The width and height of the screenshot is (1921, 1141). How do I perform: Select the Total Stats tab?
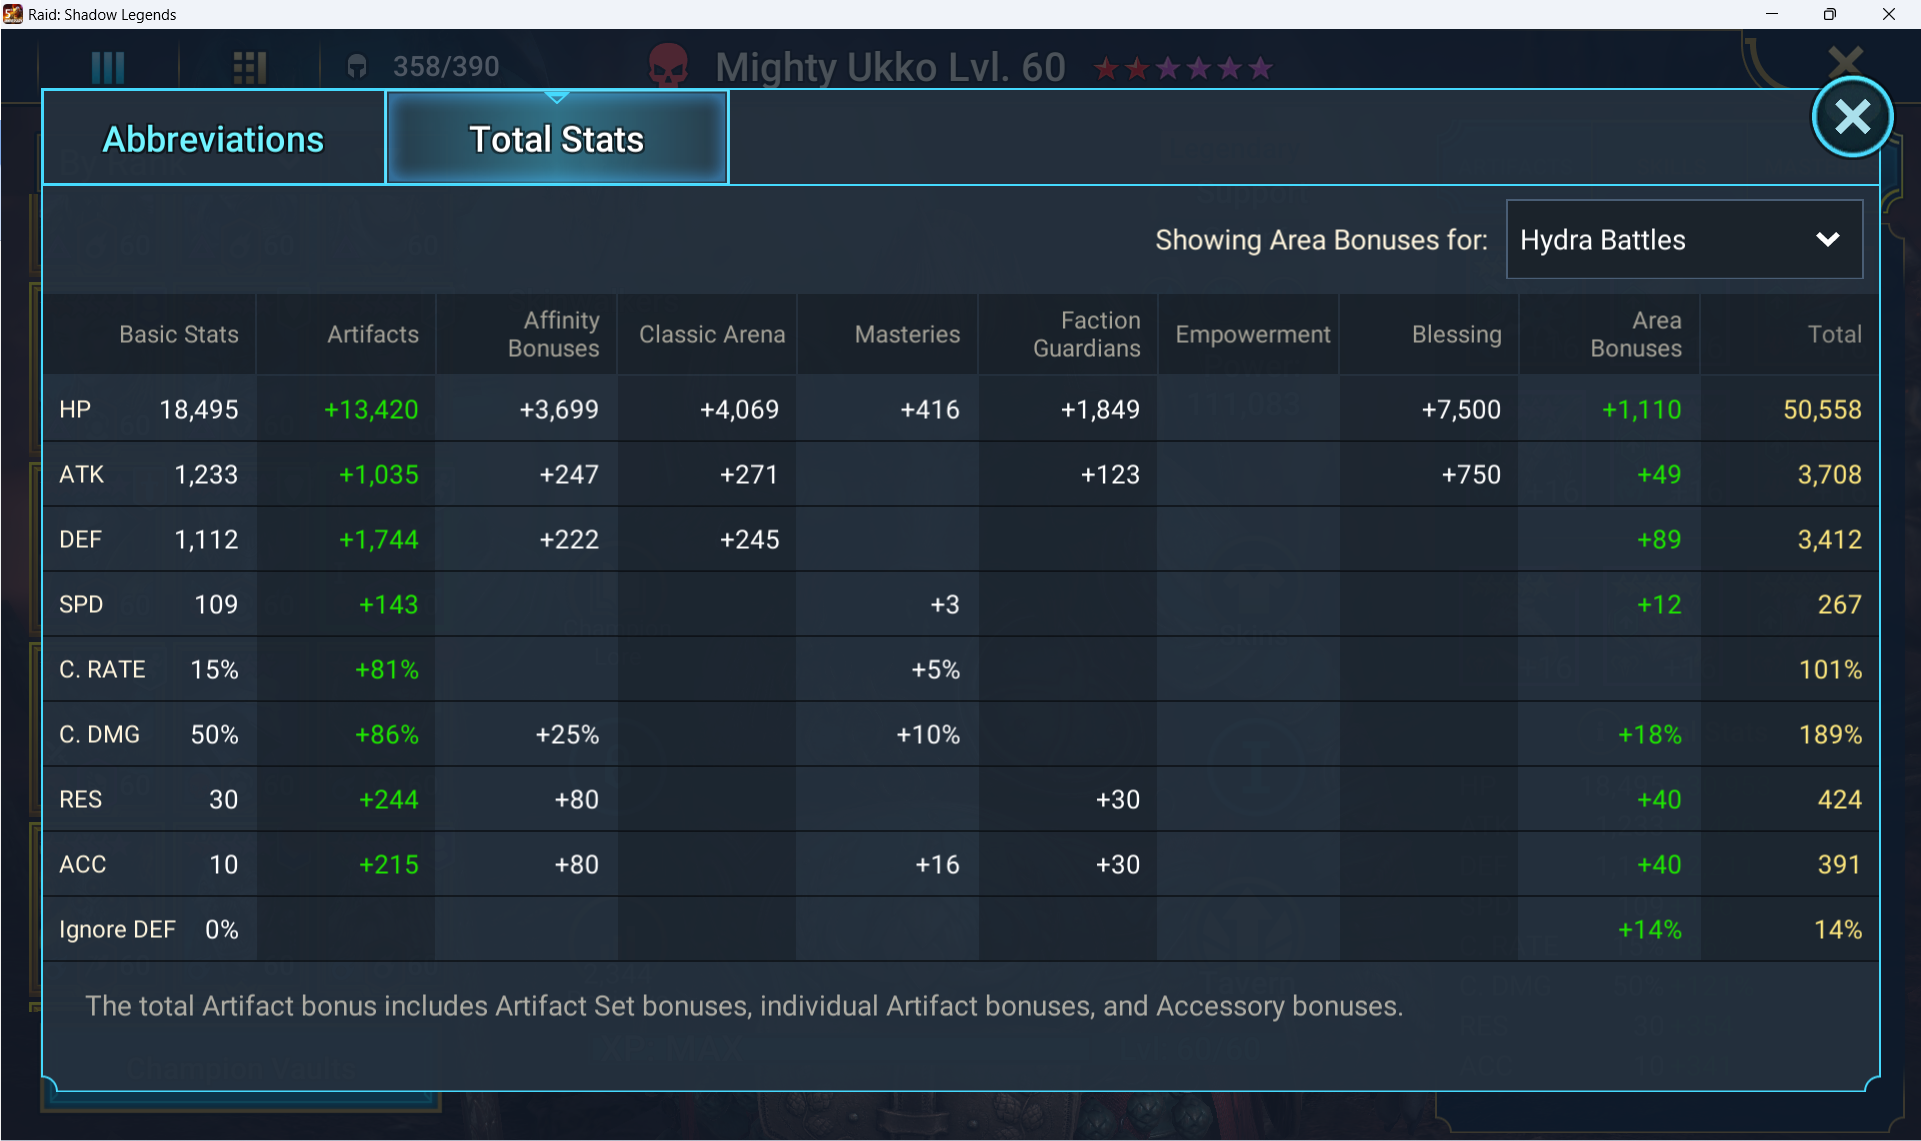[x=557, y=139]
